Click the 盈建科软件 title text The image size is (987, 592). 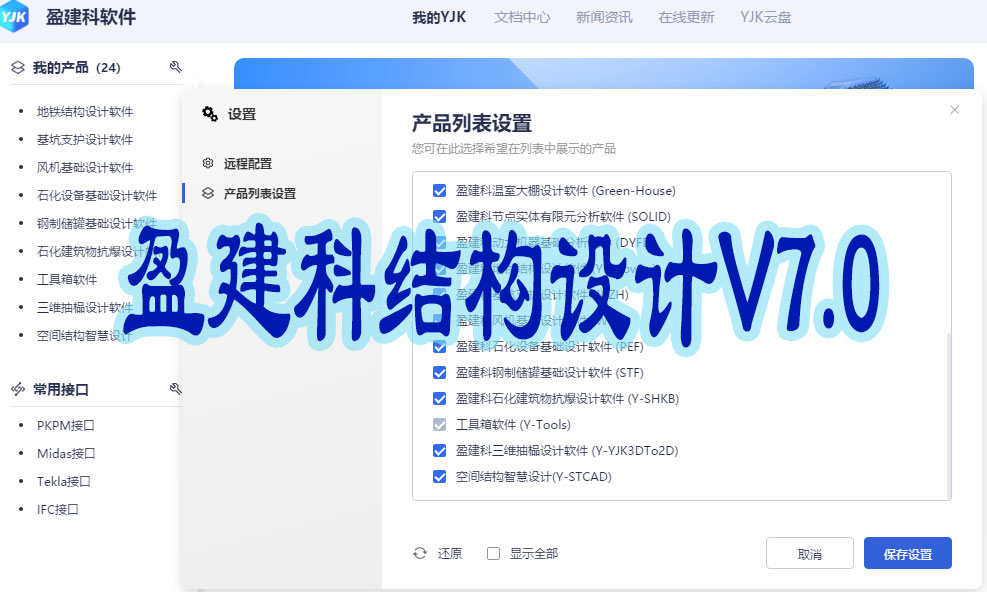click(91, 17)
